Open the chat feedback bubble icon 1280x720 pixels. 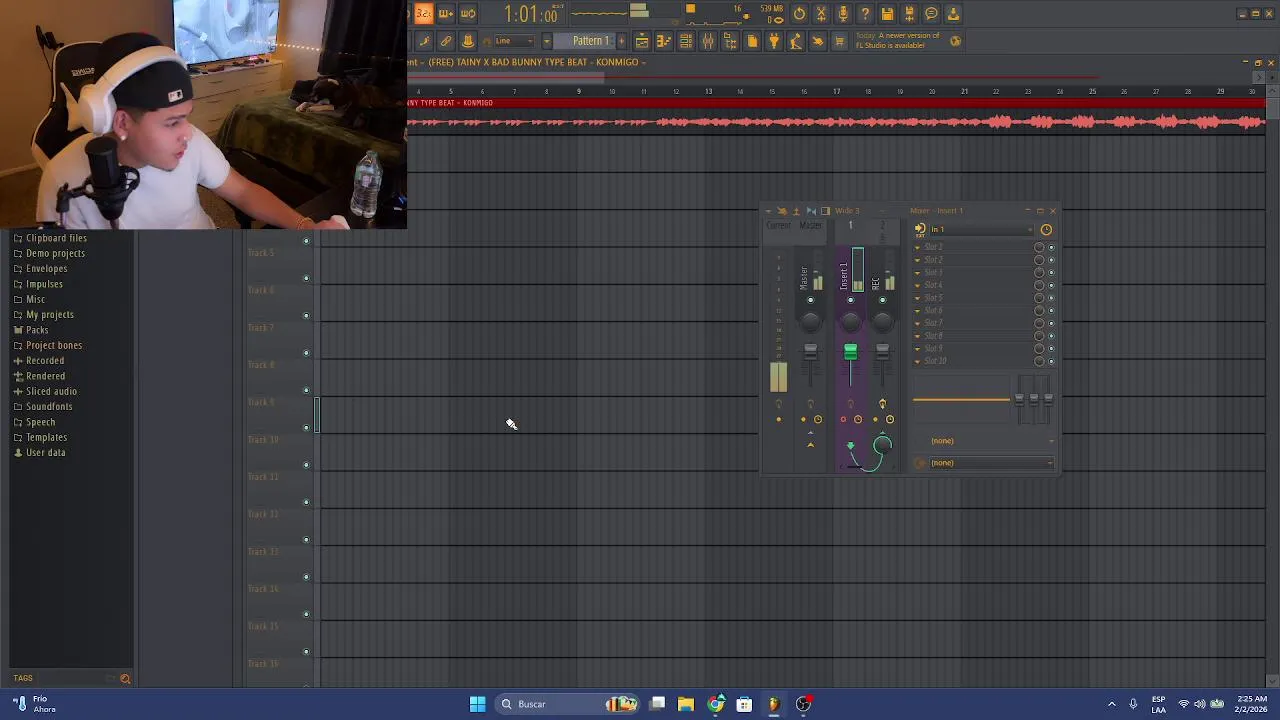tap(931, 14)
